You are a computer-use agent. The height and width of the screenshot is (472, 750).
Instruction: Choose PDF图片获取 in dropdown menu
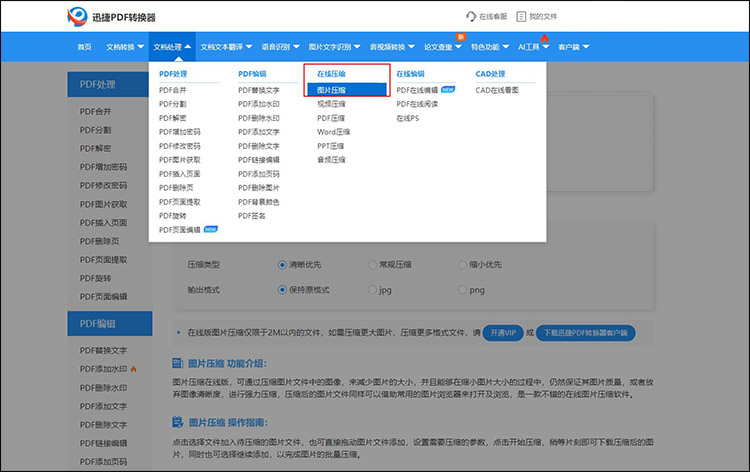pos(180,160)
